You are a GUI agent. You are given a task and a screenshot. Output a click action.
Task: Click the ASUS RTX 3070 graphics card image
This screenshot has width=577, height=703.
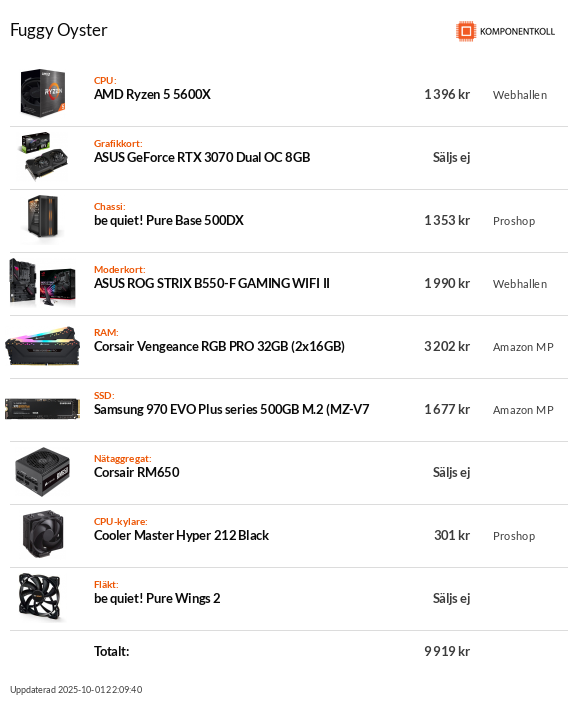click(x=43, y=156)
